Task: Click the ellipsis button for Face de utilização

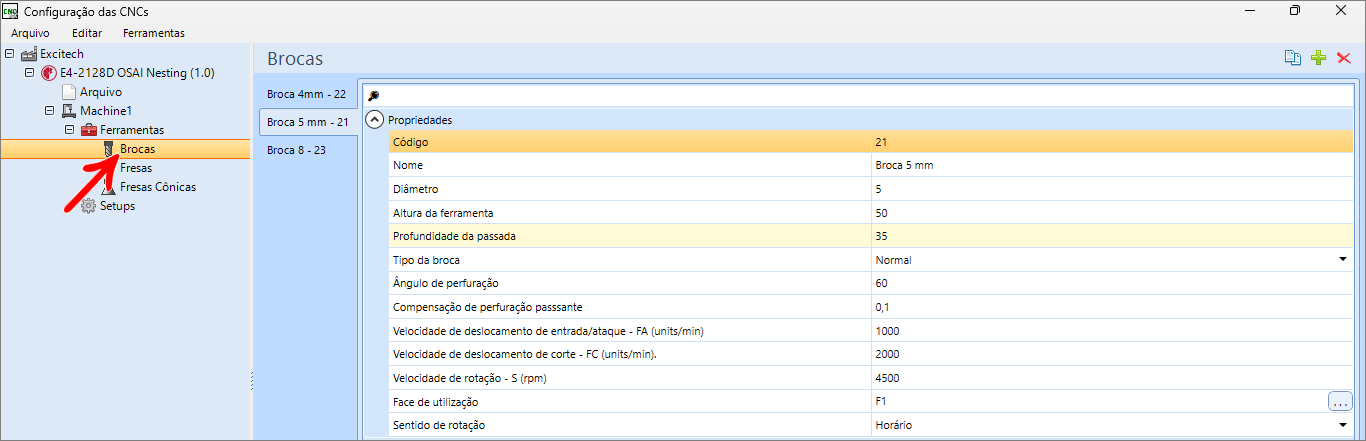Action: pos(1340,402)
